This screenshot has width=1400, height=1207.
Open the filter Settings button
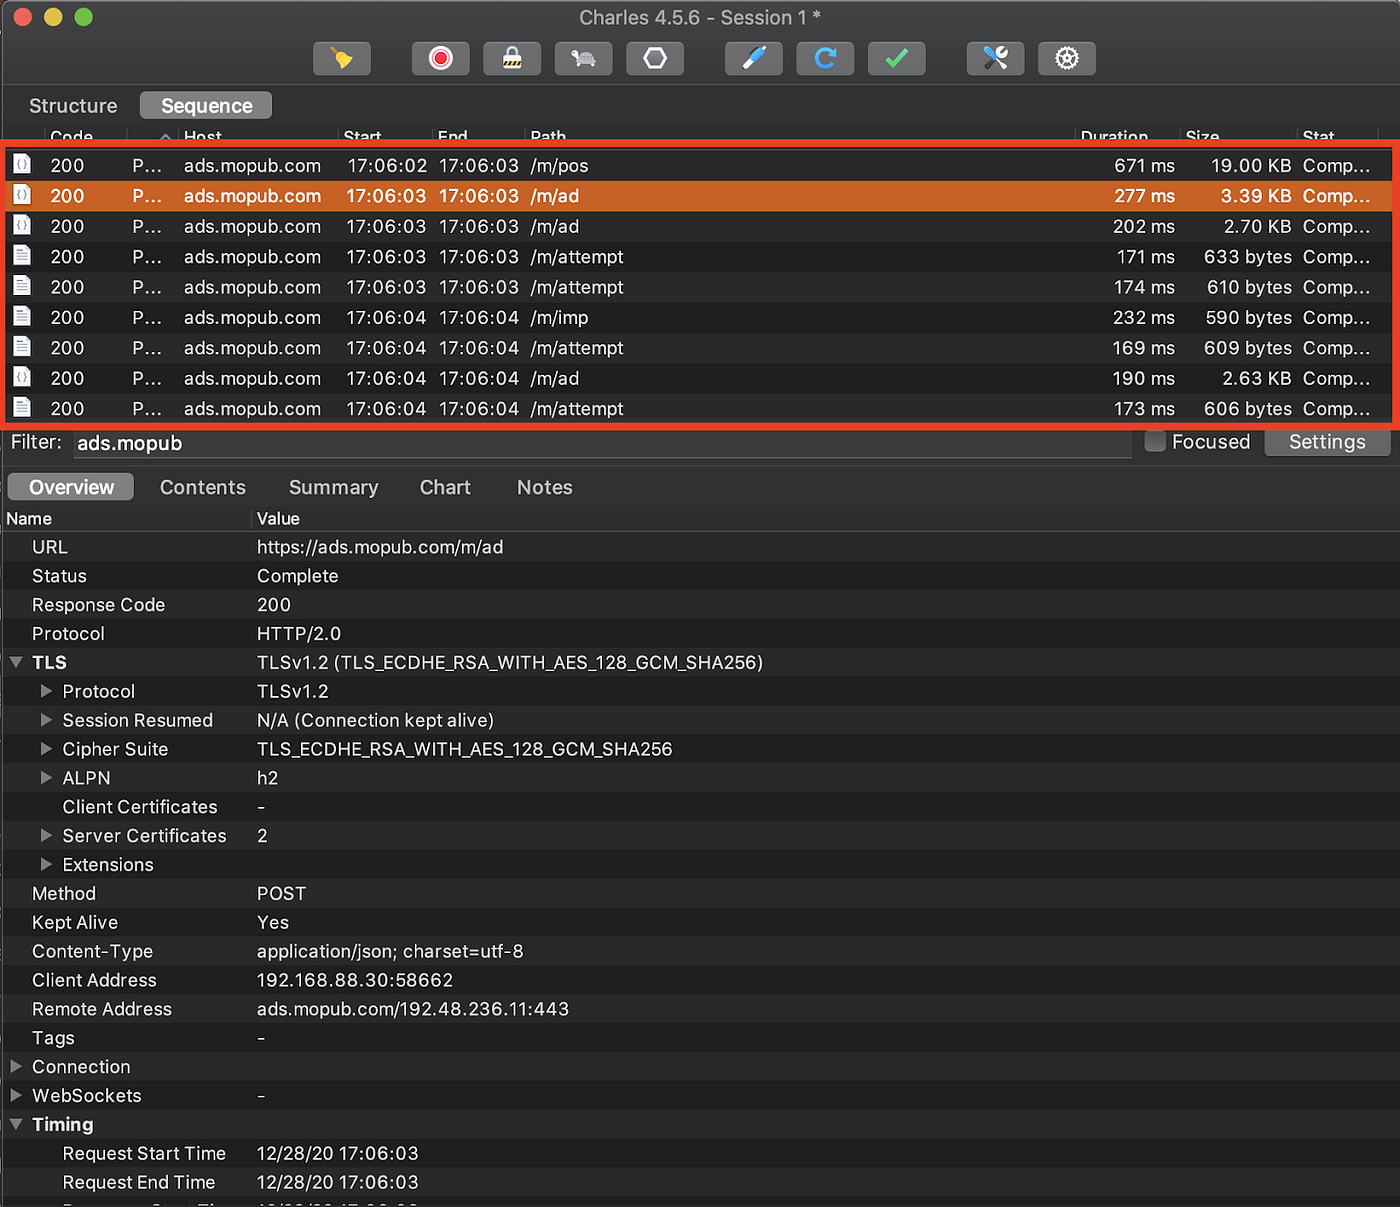click(x=1327, y=442)
